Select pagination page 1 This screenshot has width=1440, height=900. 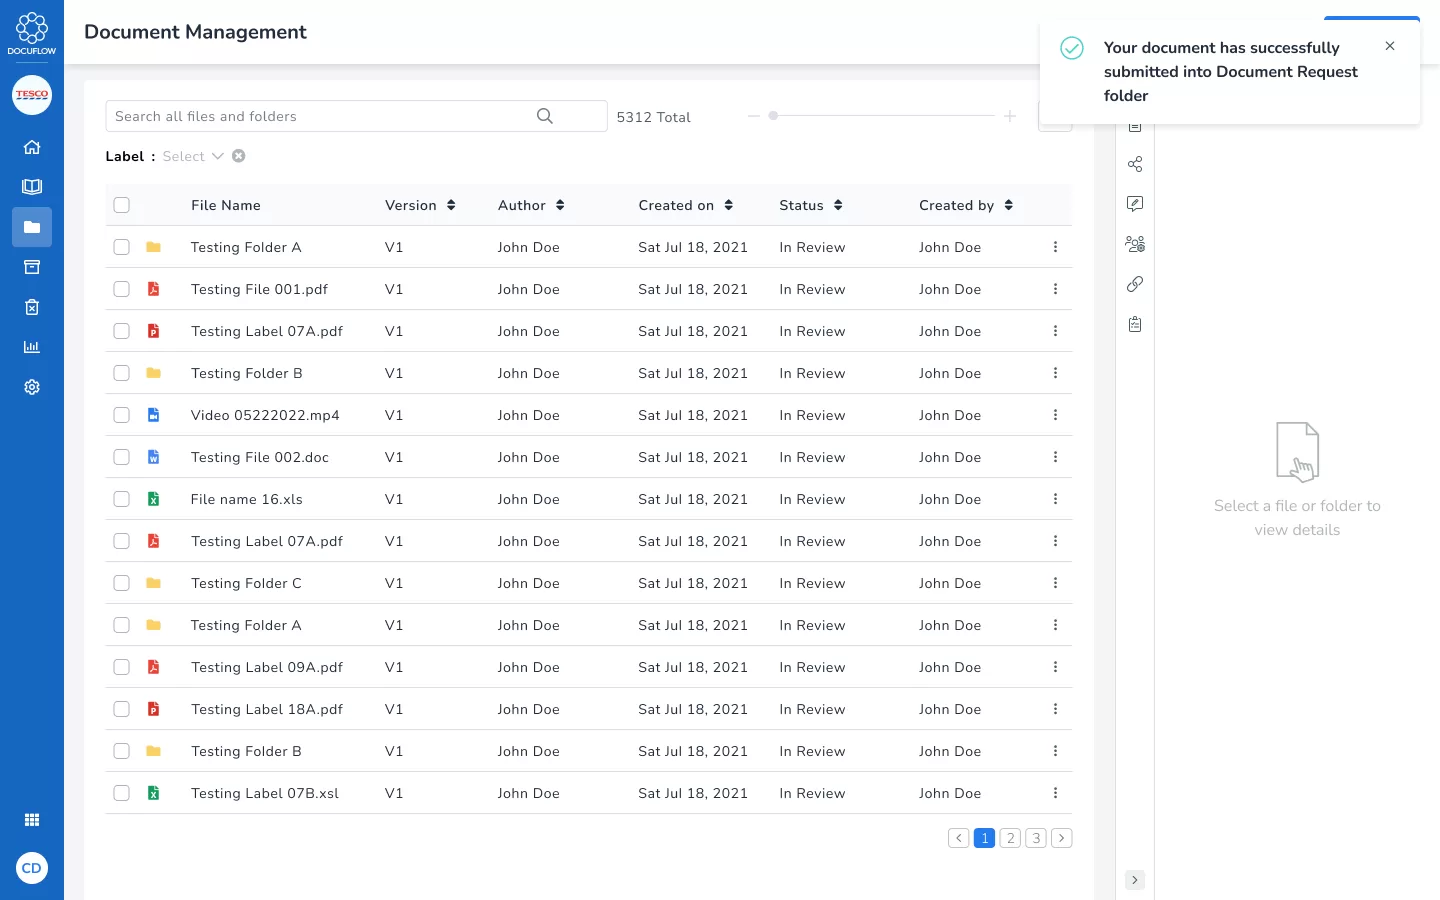pos(984,838)
